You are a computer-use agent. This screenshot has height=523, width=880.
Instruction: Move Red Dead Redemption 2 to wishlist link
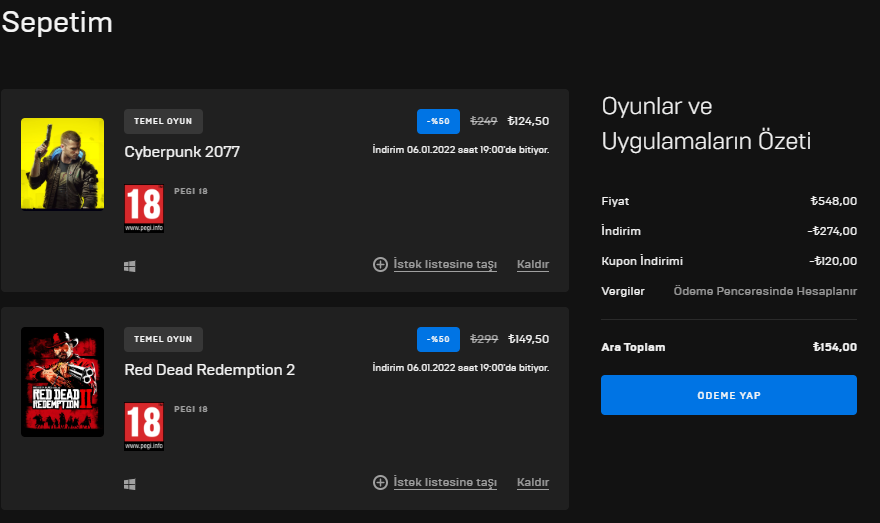pyautogui.click(x=445, y=483)
